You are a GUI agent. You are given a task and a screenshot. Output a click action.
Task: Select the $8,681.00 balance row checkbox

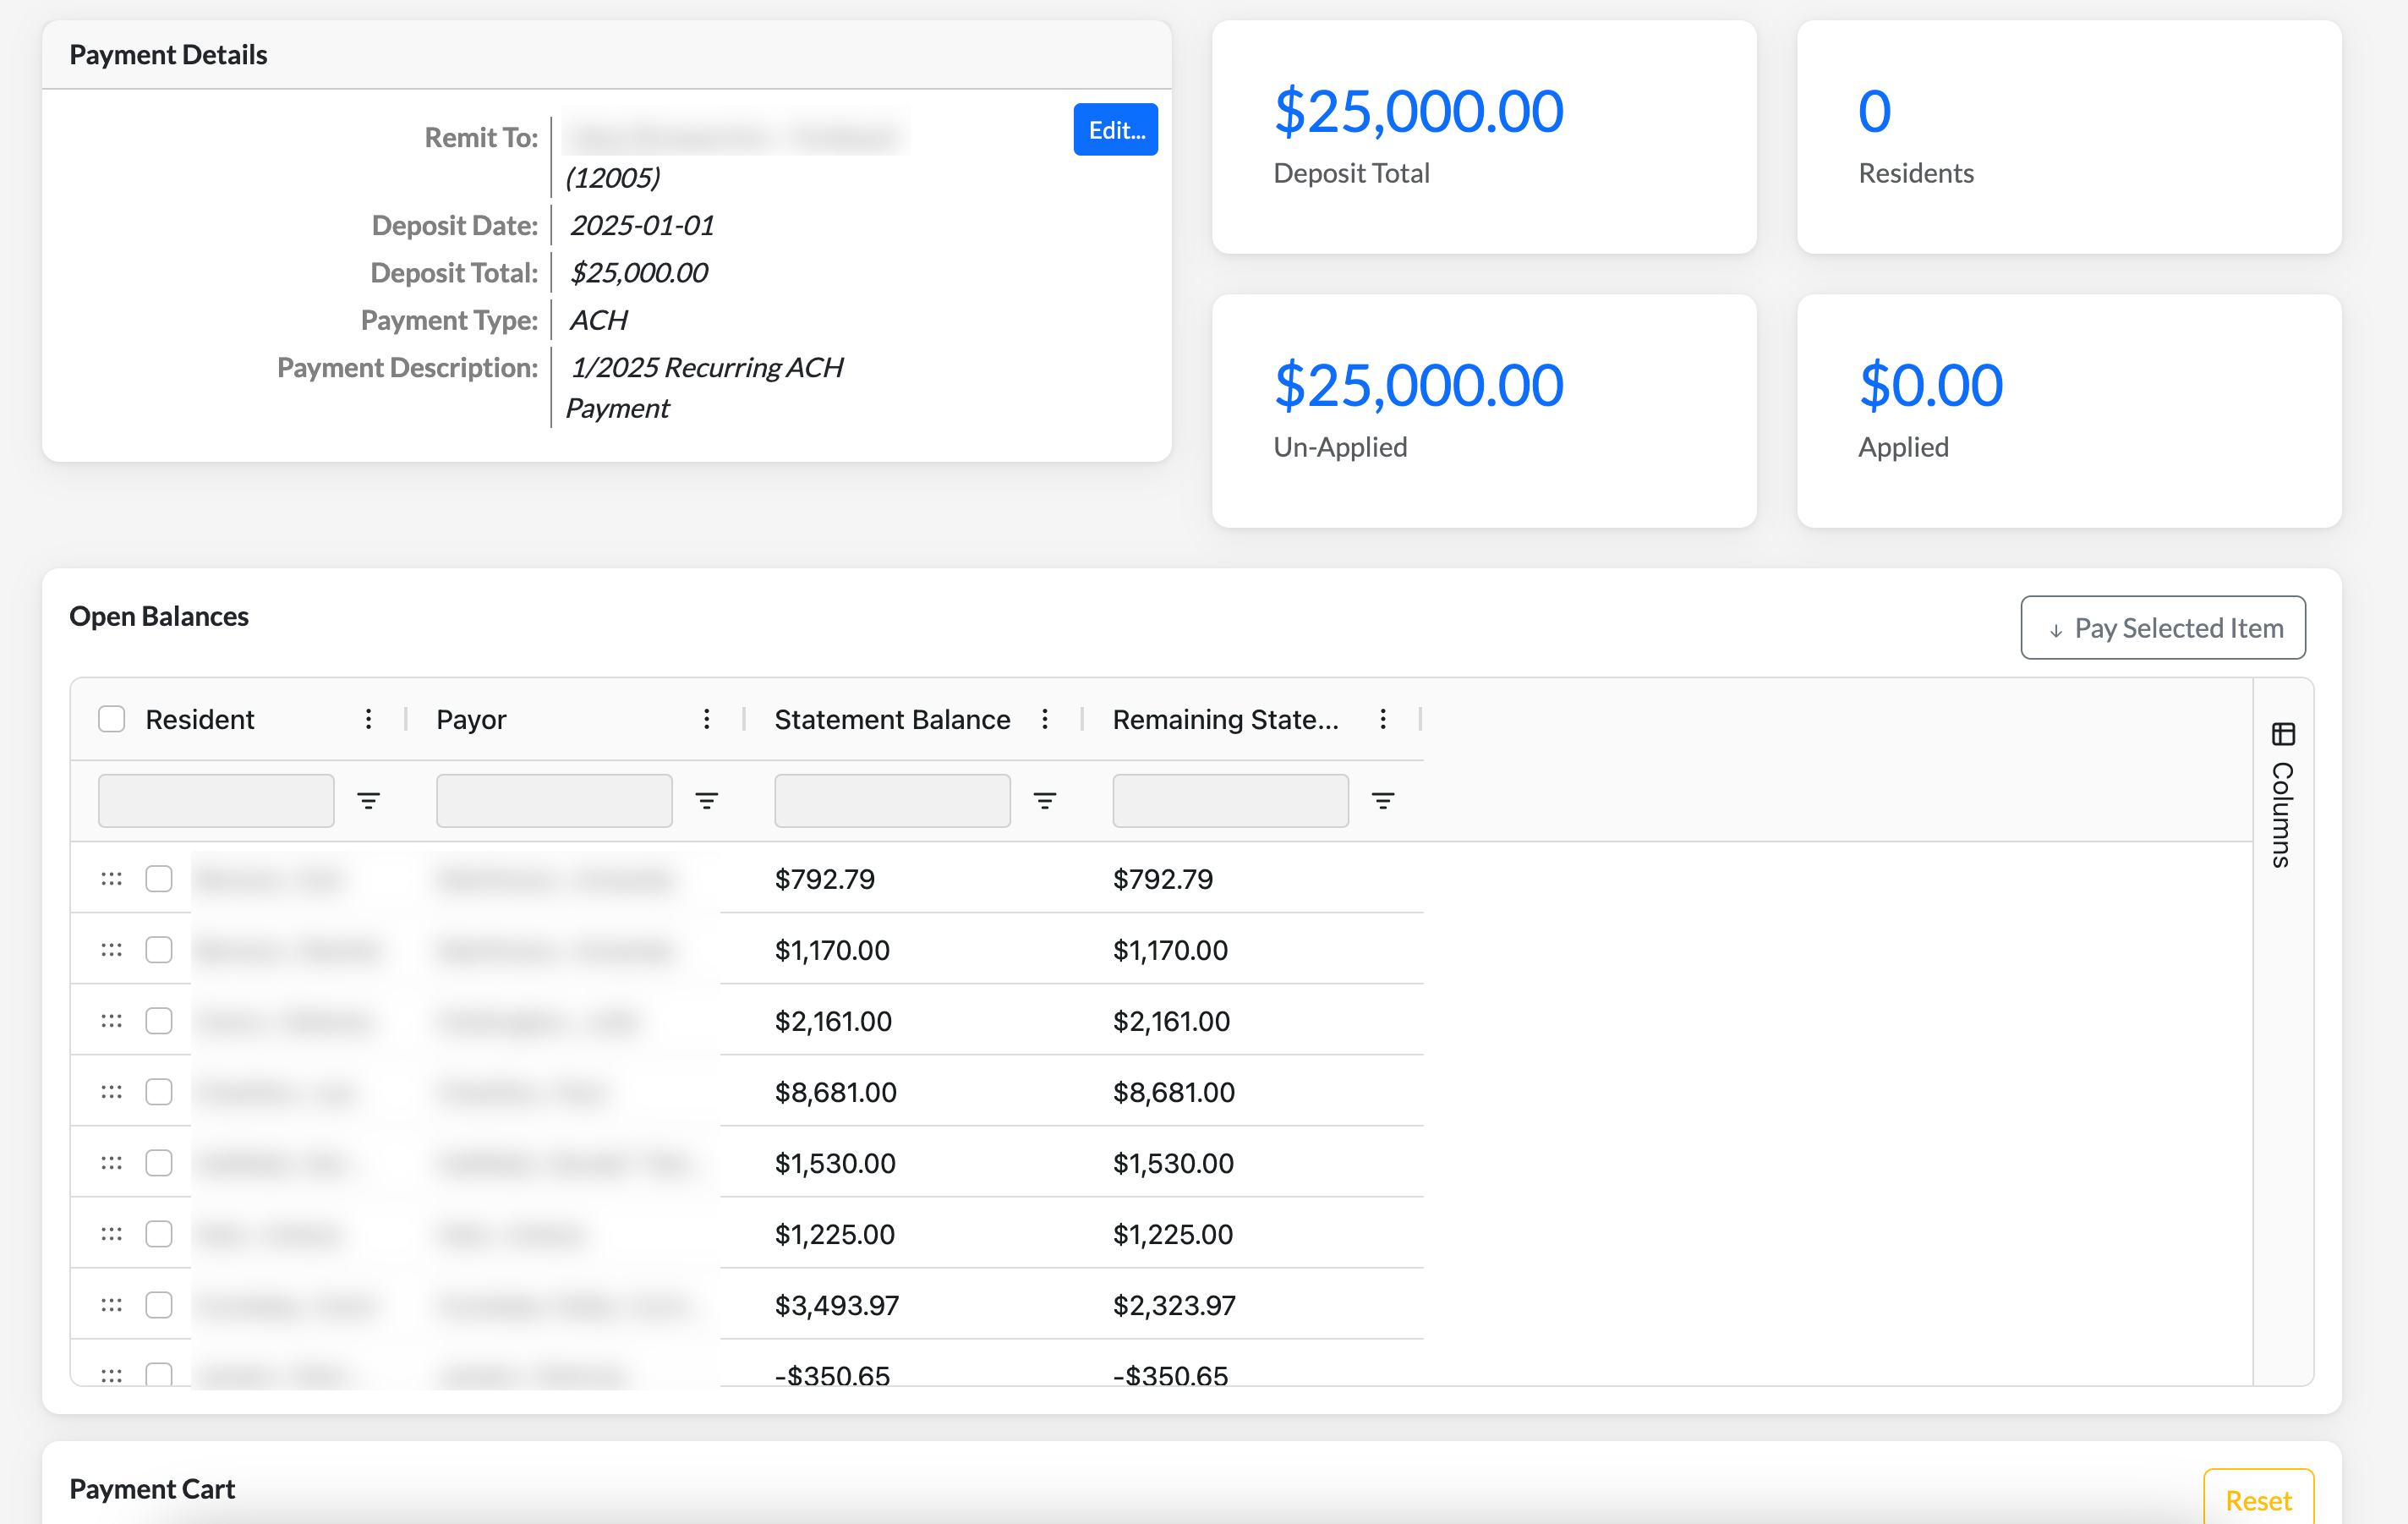click(x=159, y=1092)
